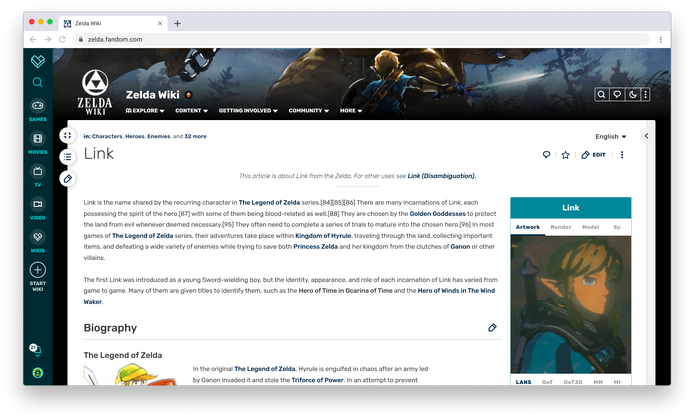The image size is (700, 420).
Task: Open the Movies section in sidebar
Action: click(x=38, y=143)
